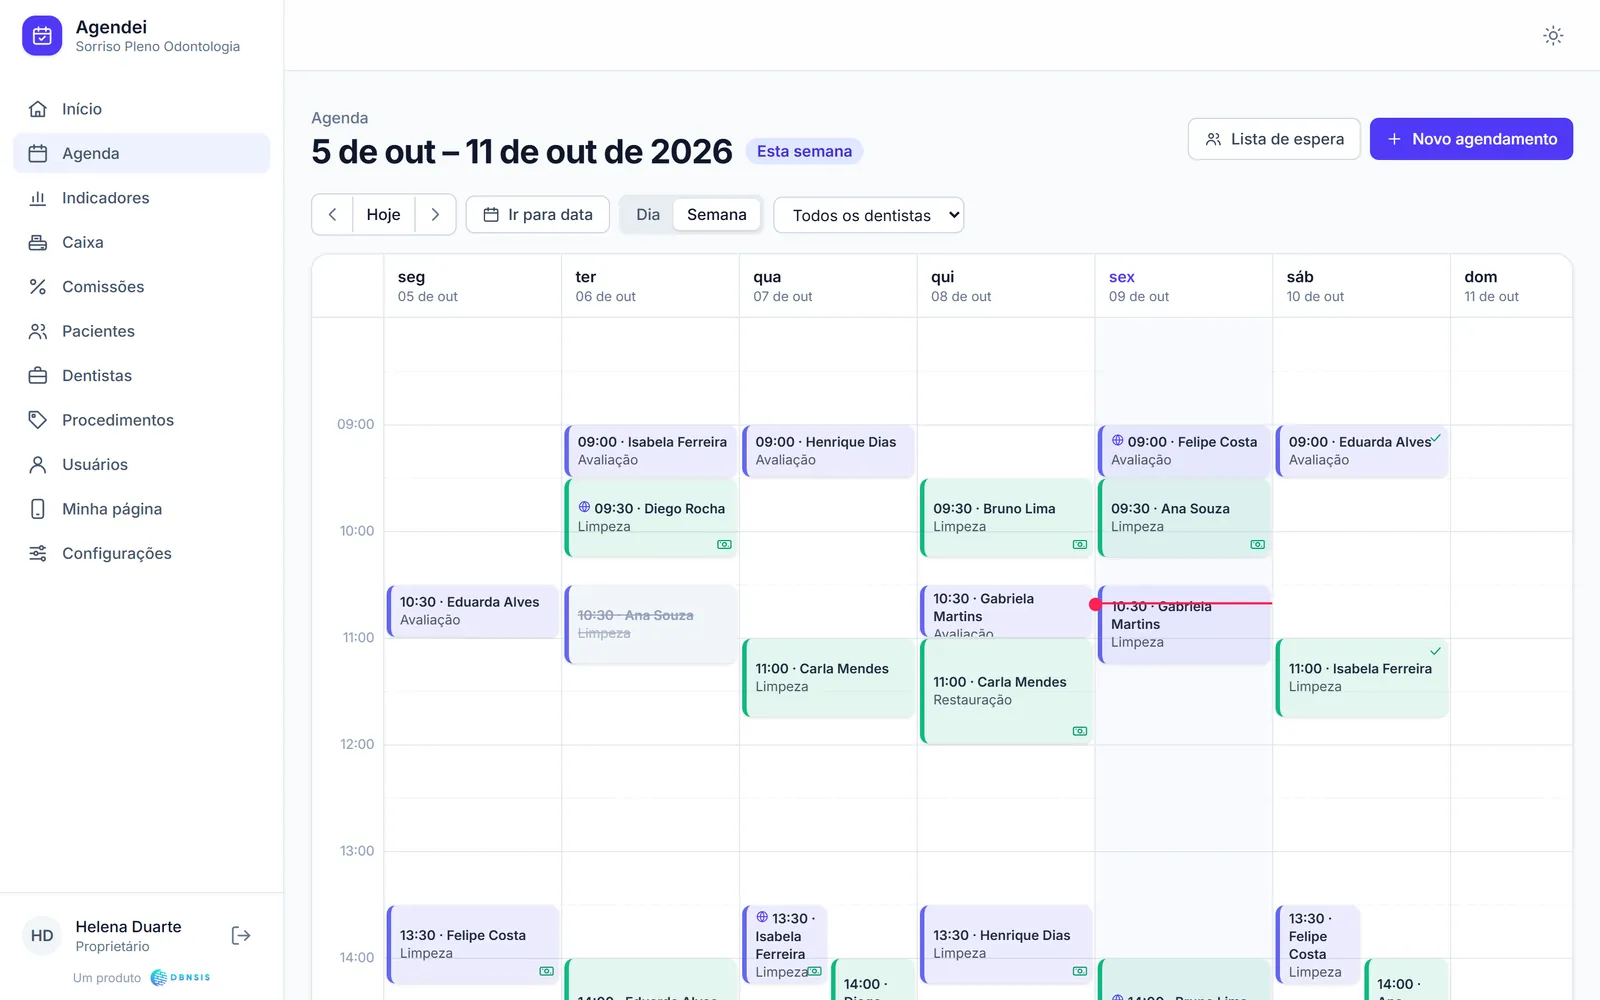Click the Usuários person icon
1600x1000 pixels.
pos(38,465)
